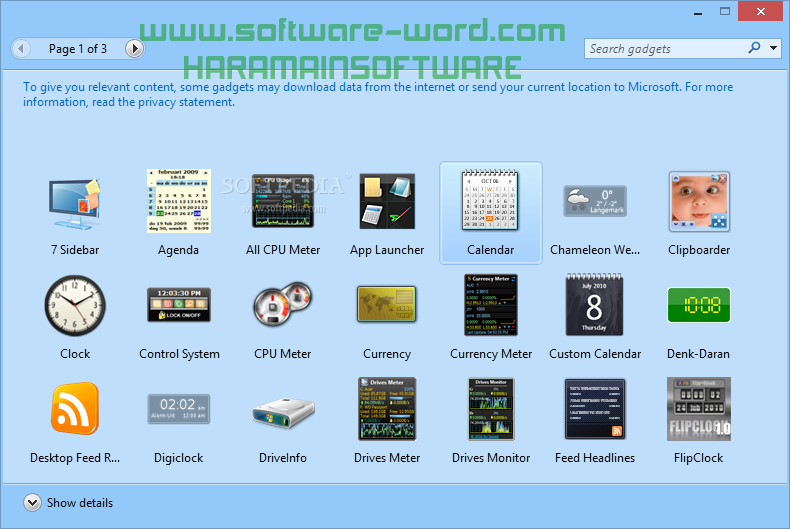Select the analog Clock gadget icon
The height and width of the screenshot is (529, 790).
[x=75, y=305]
